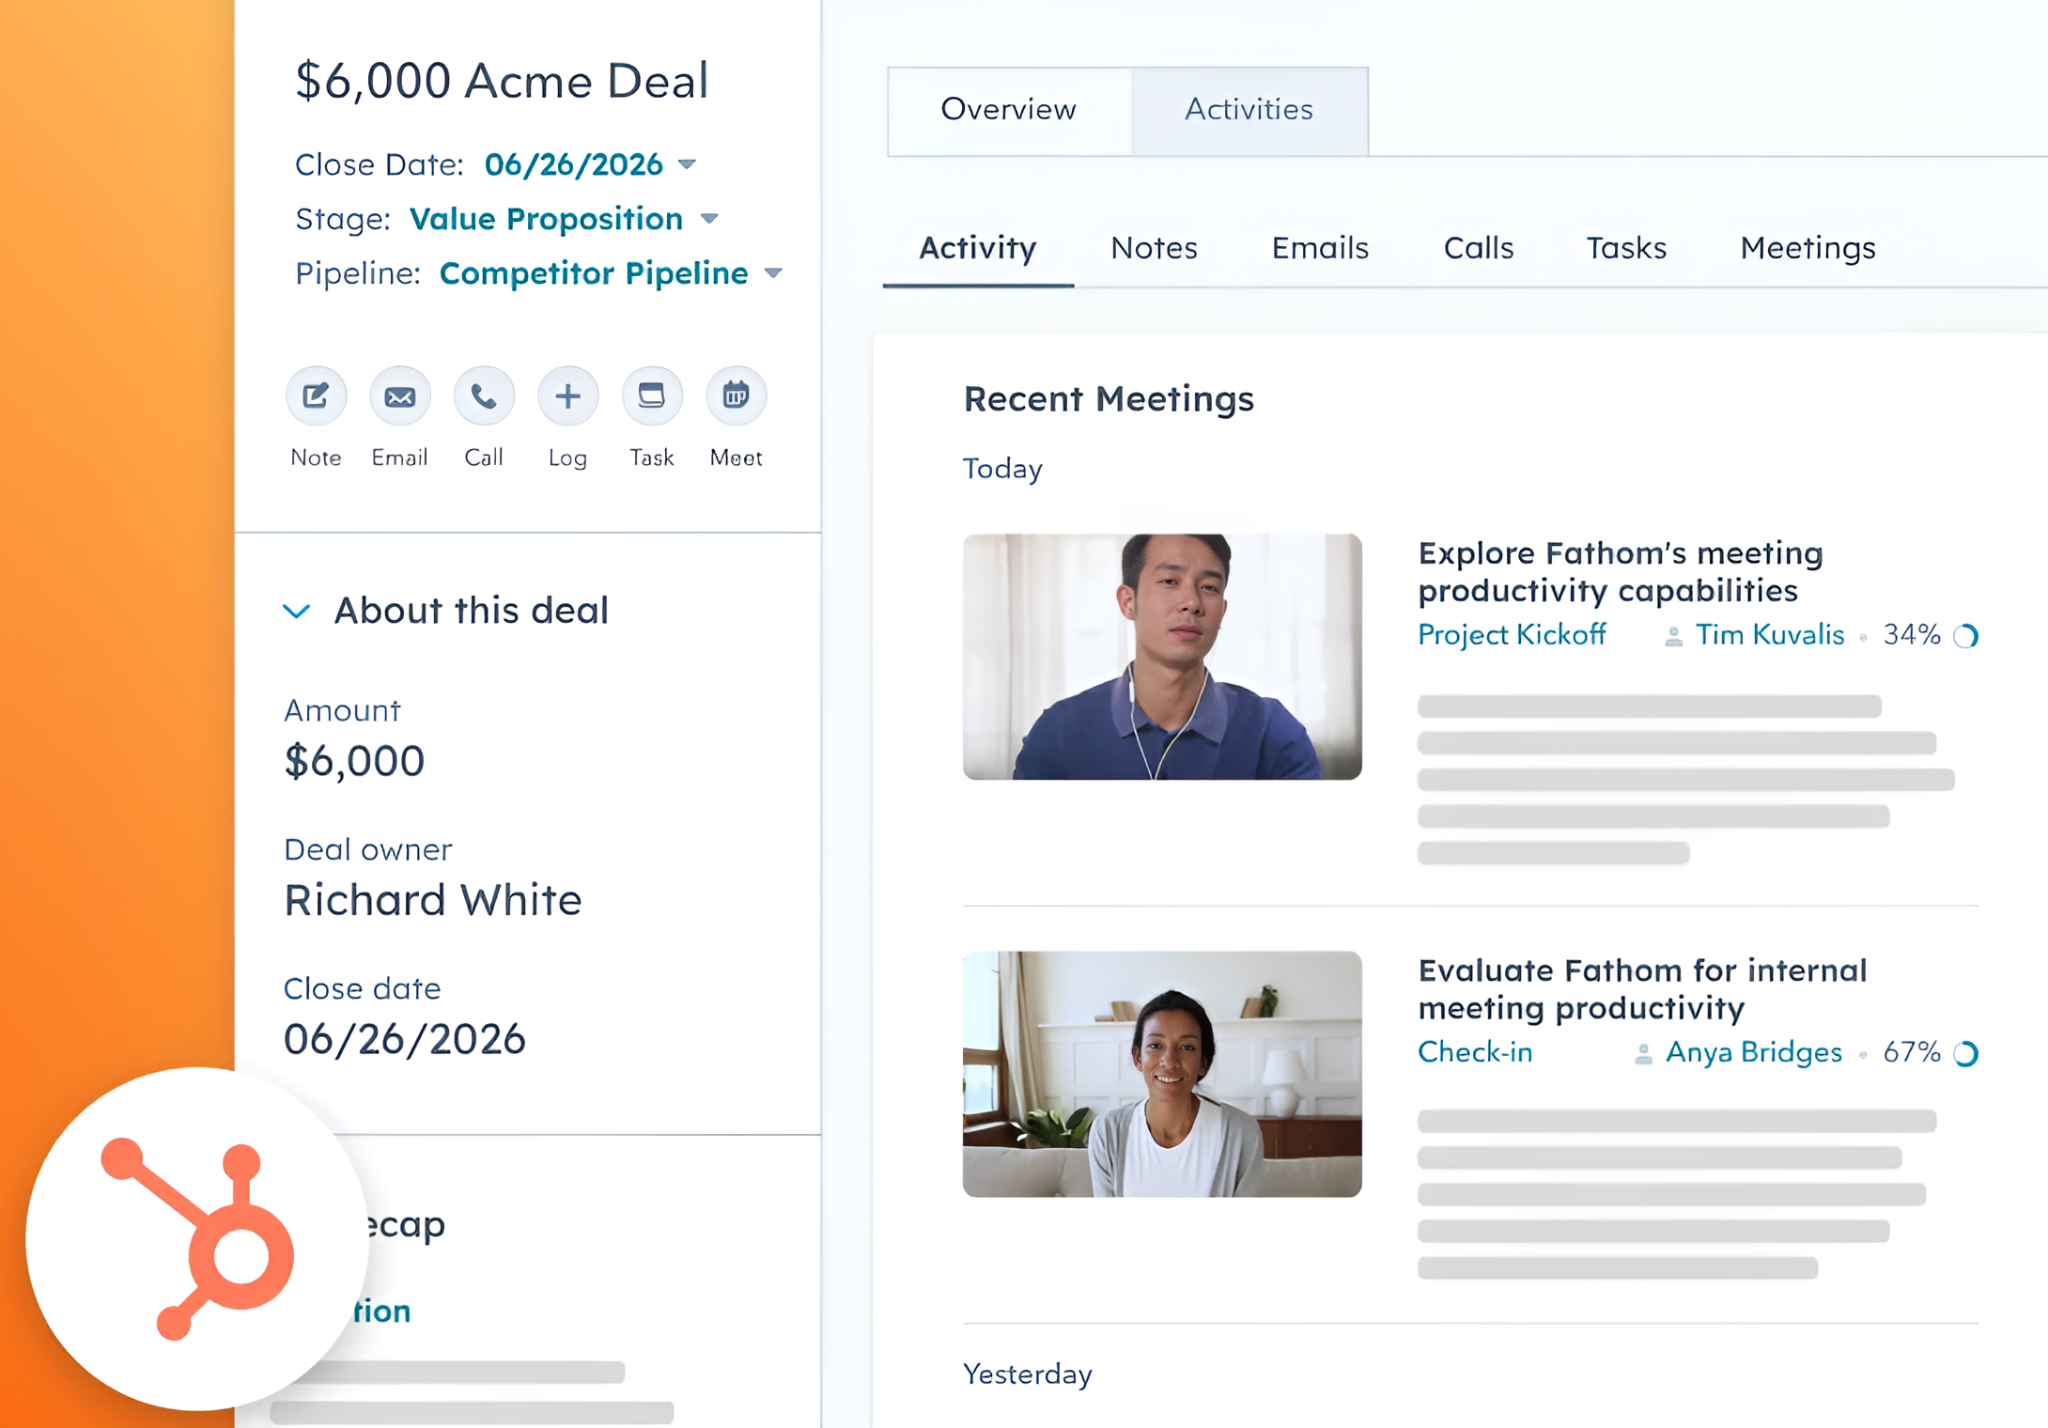Open the Evaluate Fathom for internal meeting title
Image resolution: width=2048 pixels, height=1428 pixels.
pyautogui.click(x=1642, y=989)
